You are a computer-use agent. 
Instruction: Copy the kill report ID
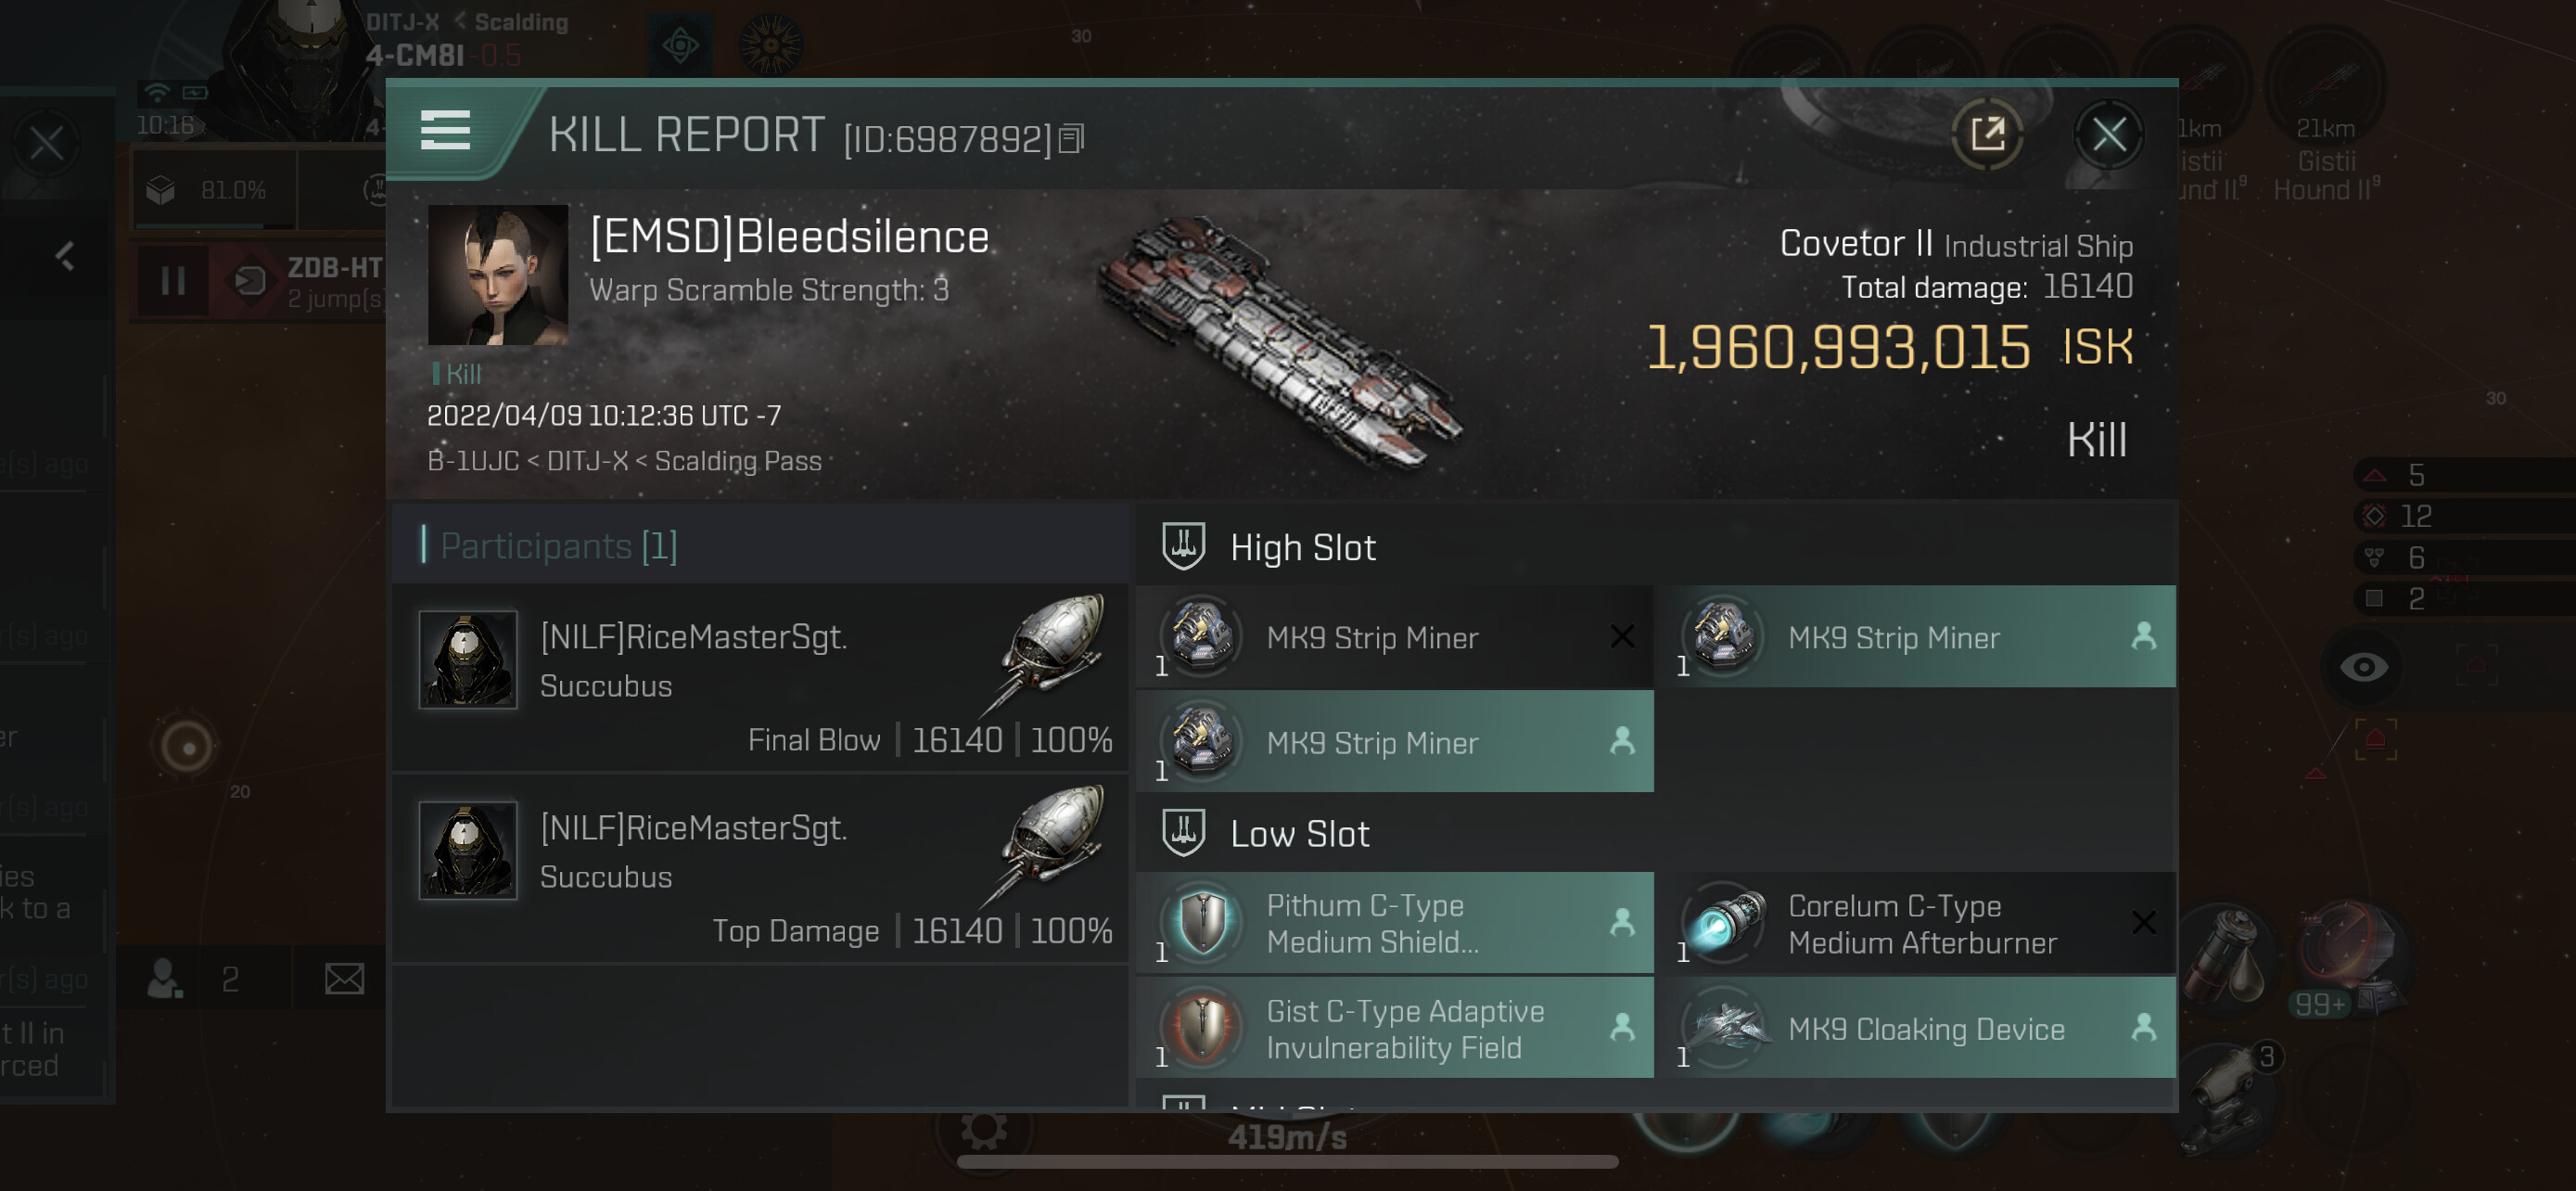point(1071,139)
